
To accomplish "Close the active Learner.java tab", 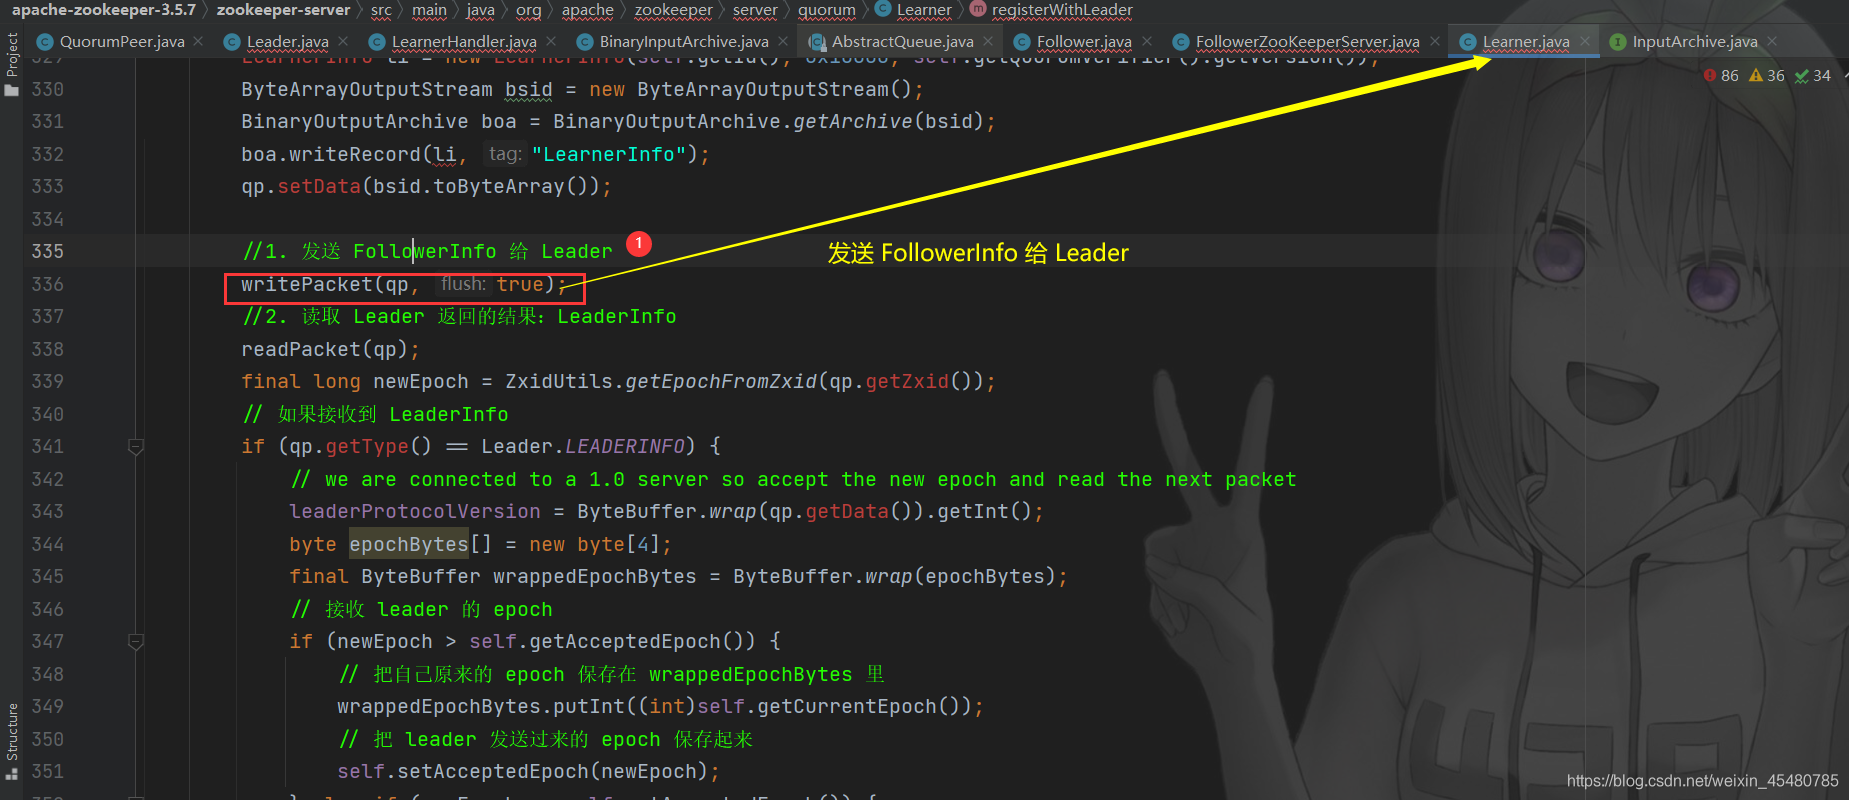I will pyautogui.click(x=1585, y=41).
